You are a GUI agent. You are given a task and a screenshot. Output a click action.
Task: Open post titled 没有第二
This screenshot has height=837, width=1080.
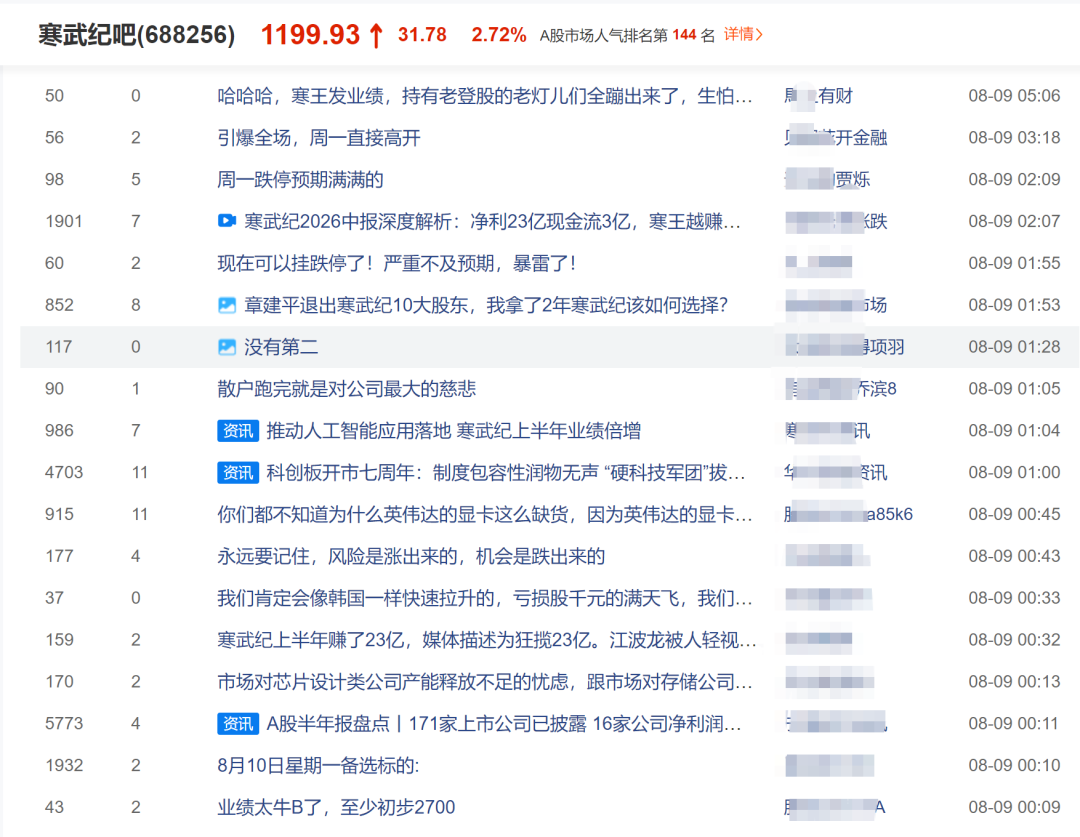click(281, 347)
